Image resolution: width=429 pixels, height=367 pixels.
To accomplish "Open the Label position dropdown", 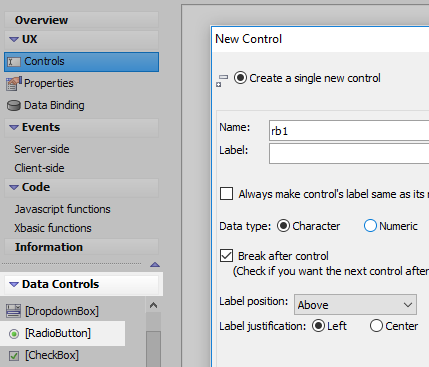I will 355,304.
